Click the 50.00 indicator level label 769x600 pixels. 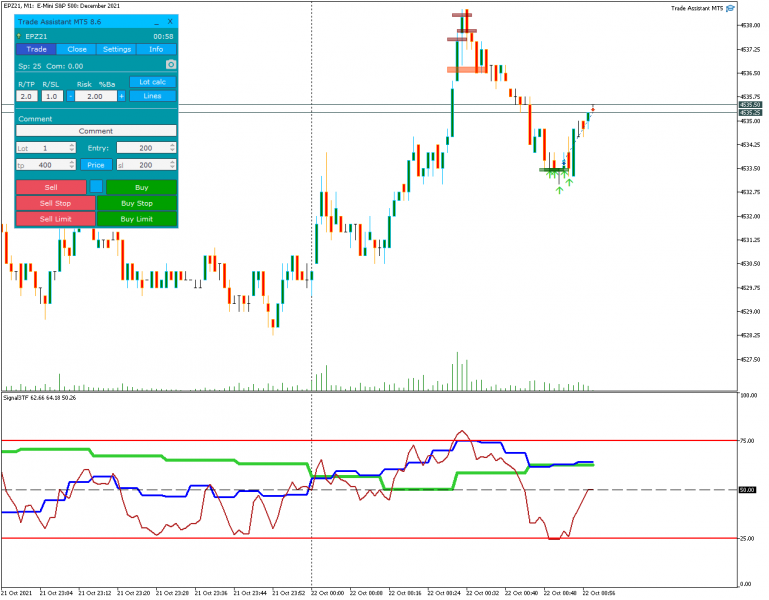(747, 490)
